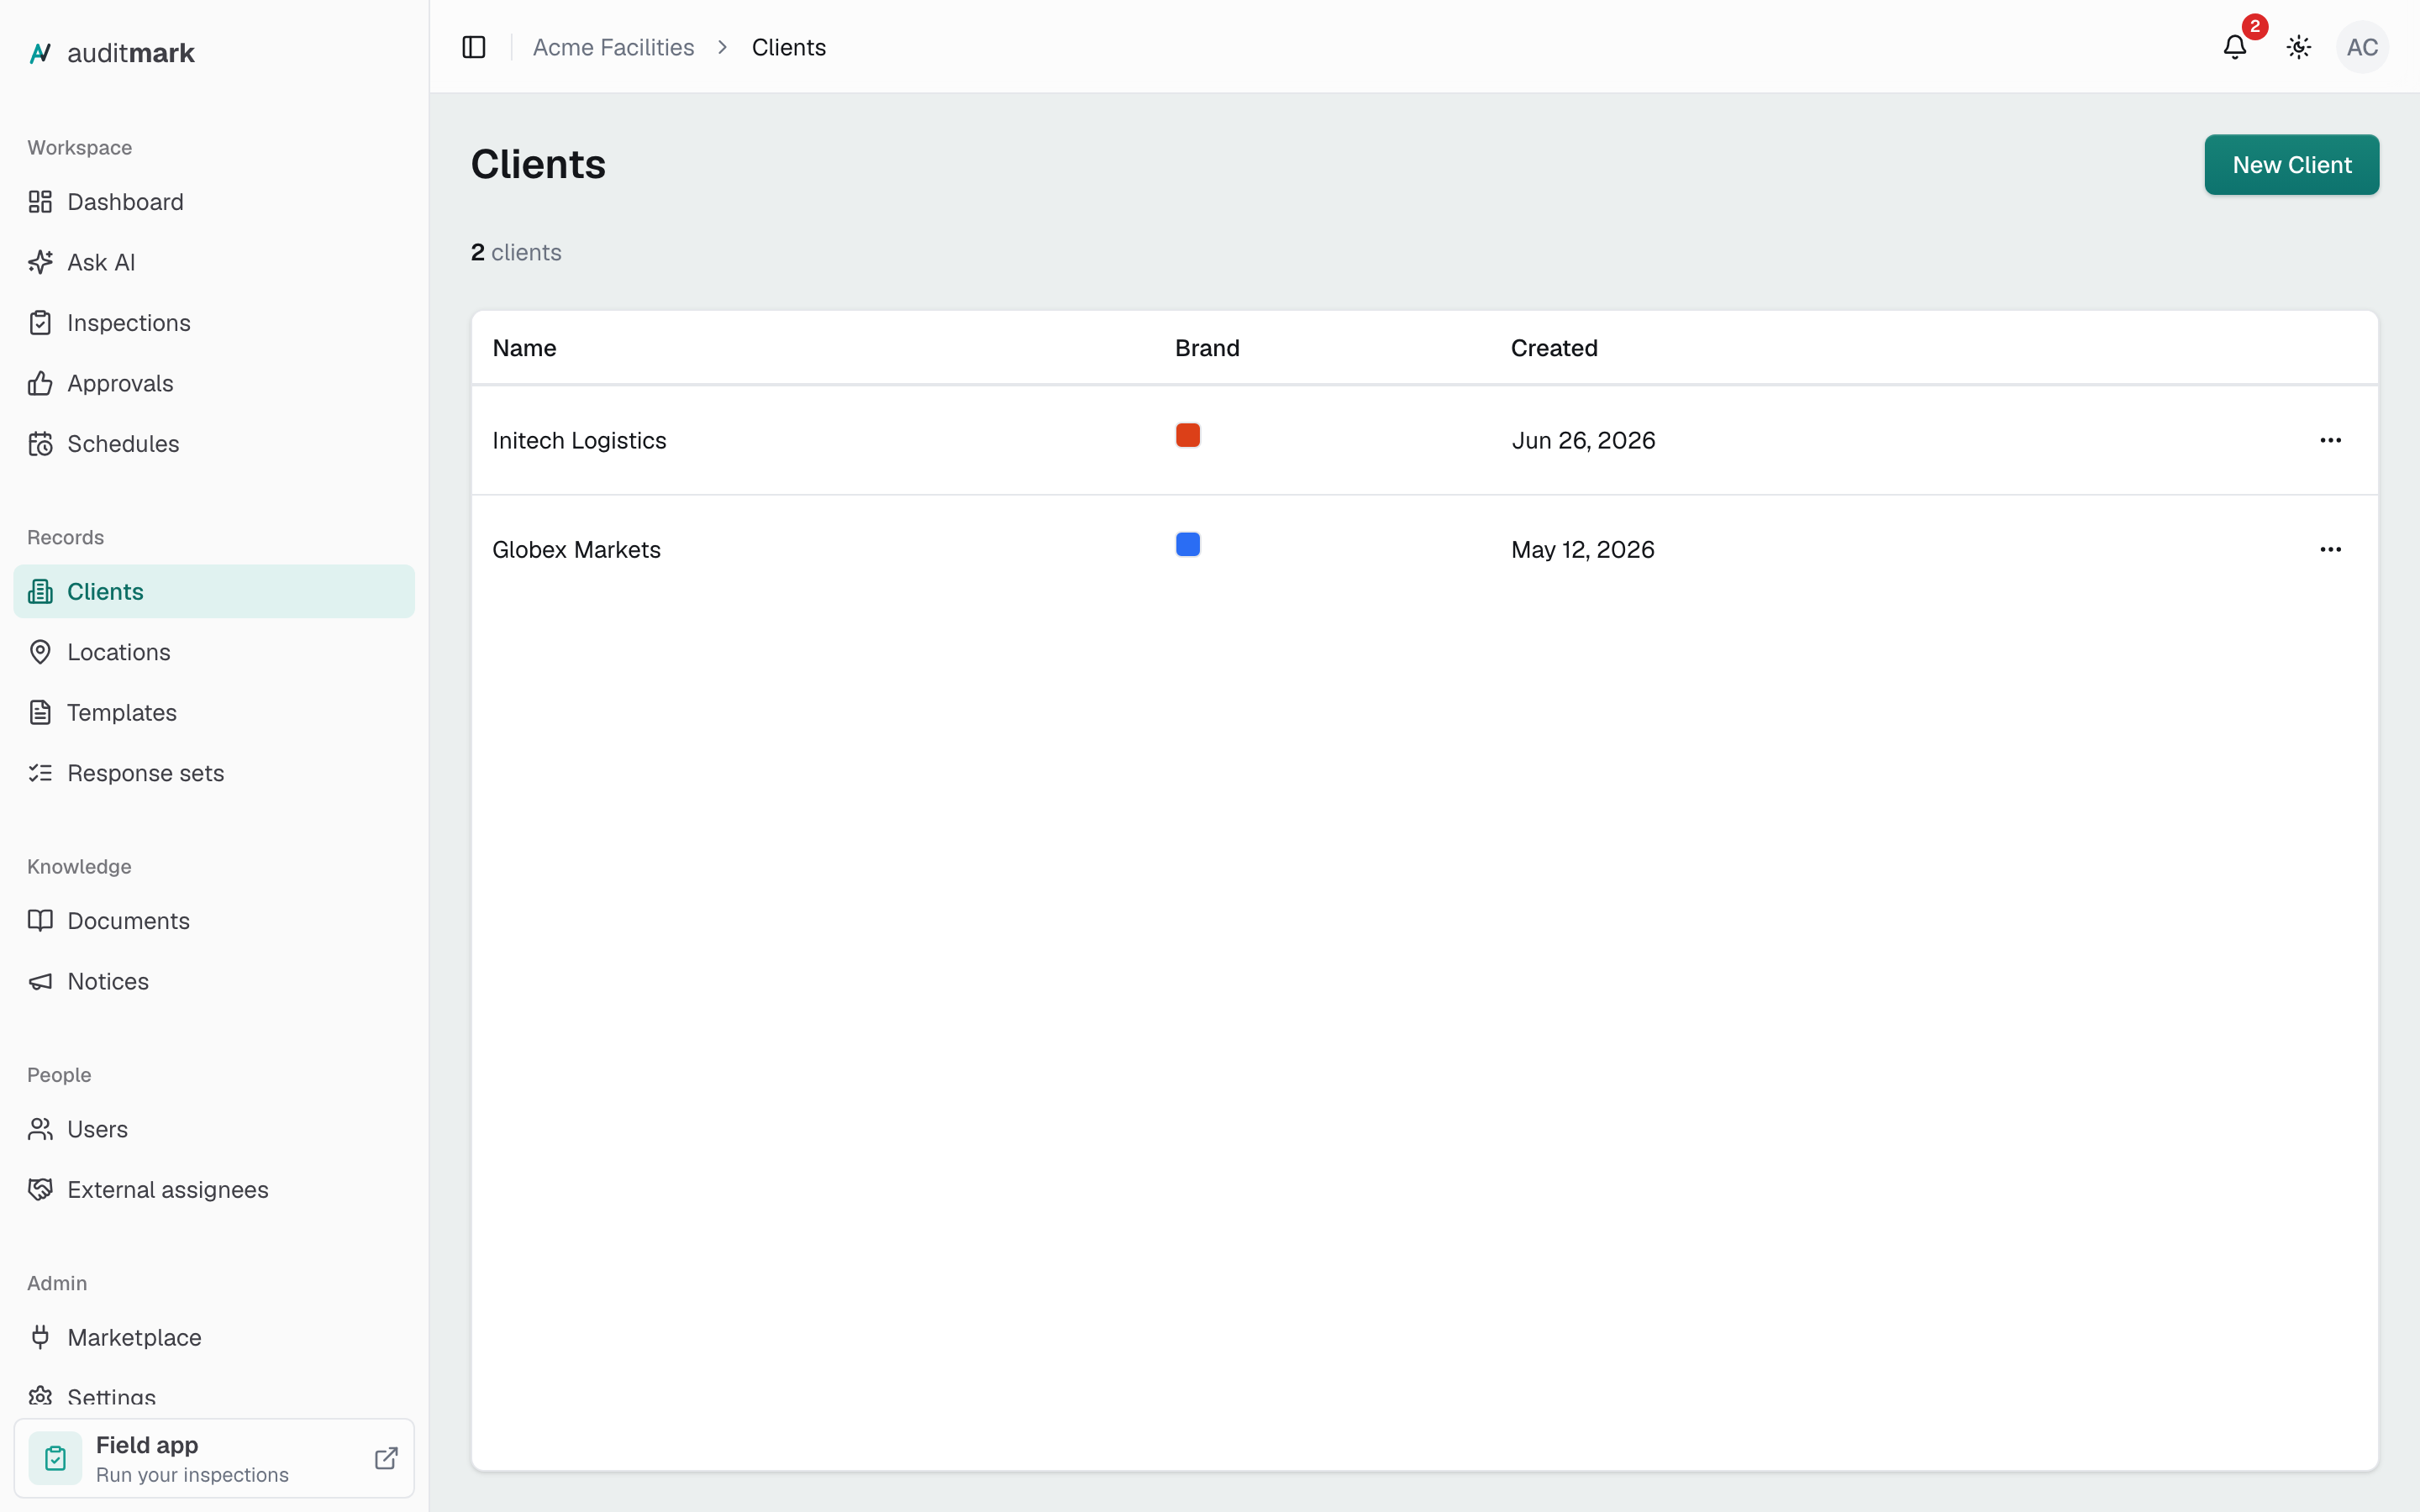Open the notifications bell
The width and height of the screenshot is (2420, 1512).
[x=2235, y=47]
